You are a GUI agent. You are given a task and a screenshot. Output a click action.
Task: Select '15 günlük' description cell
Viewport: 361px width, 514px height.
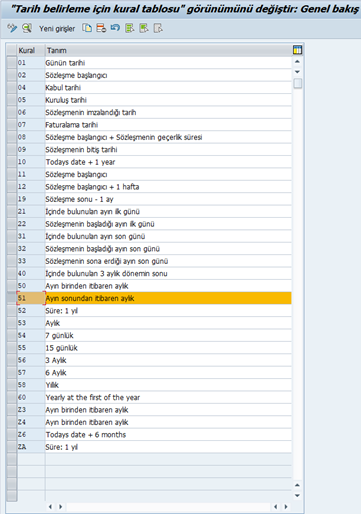168,348
